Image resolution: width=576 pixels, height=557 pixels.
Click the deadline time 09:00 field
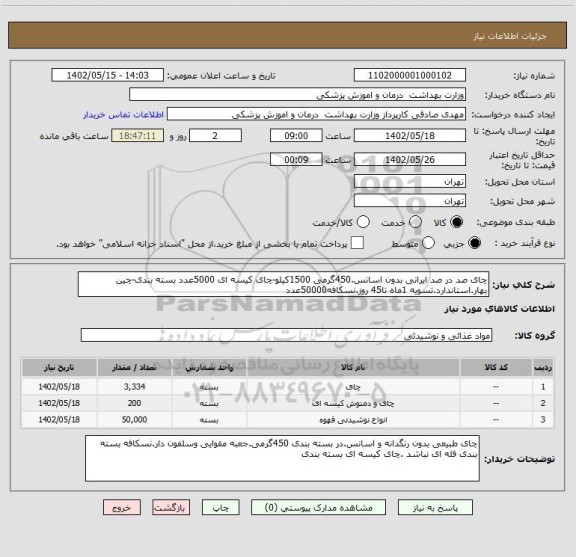296,136
